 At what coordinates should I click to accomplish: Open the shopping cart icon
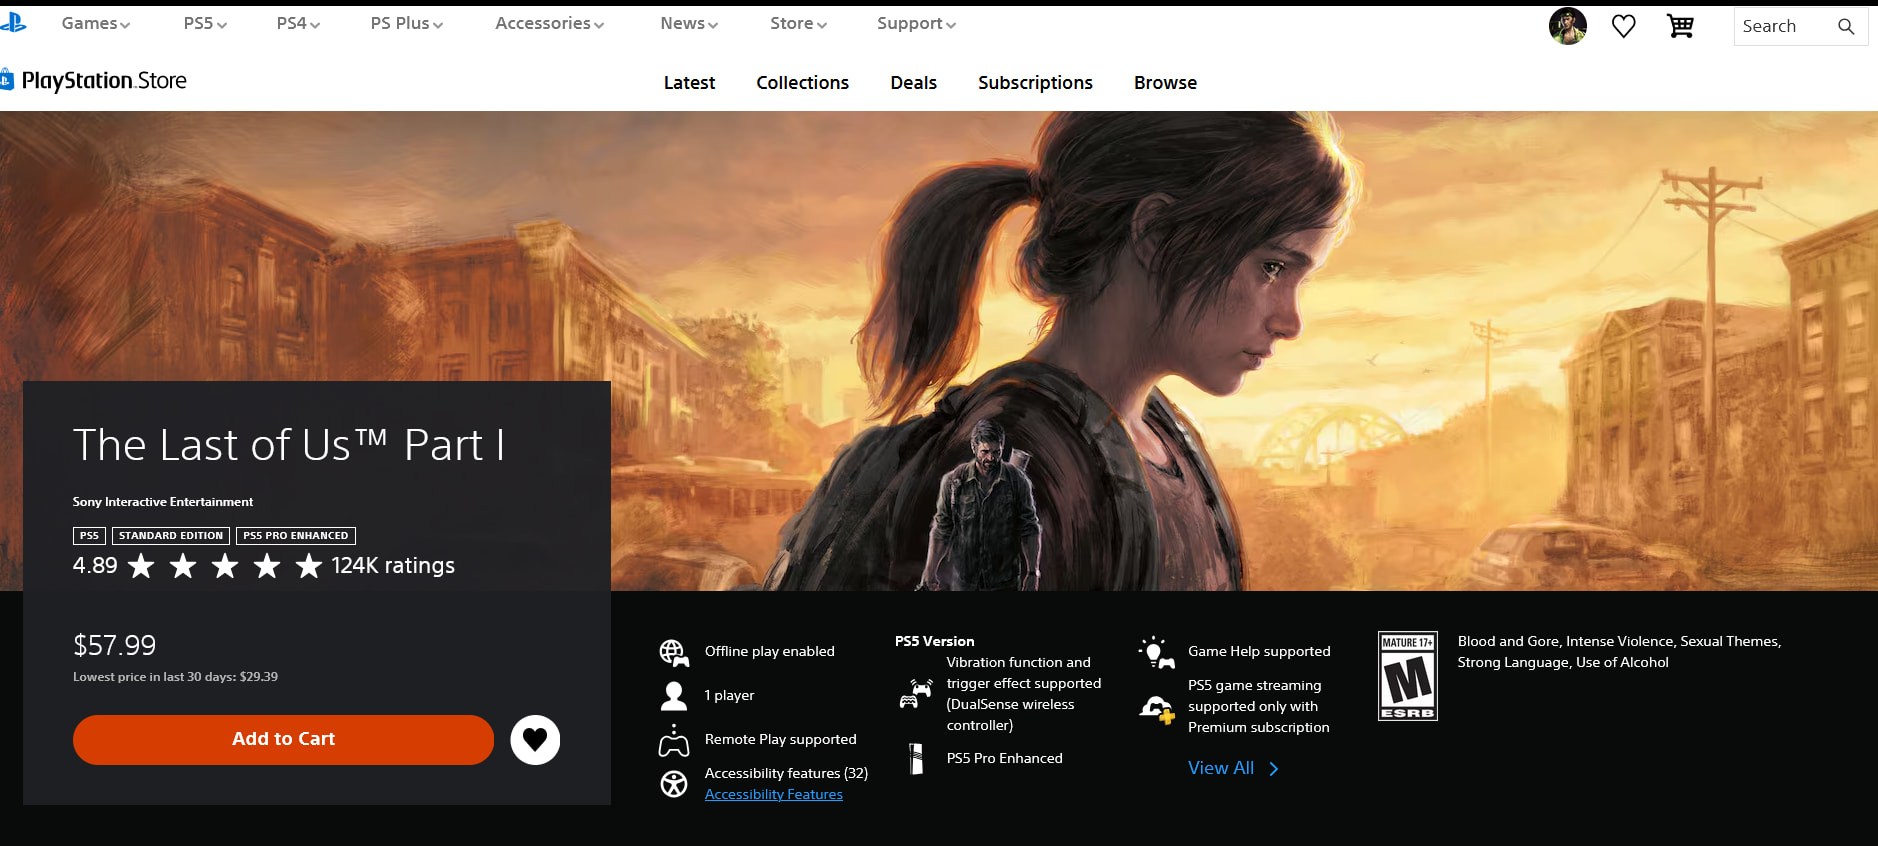click(x=1680, y=26)
